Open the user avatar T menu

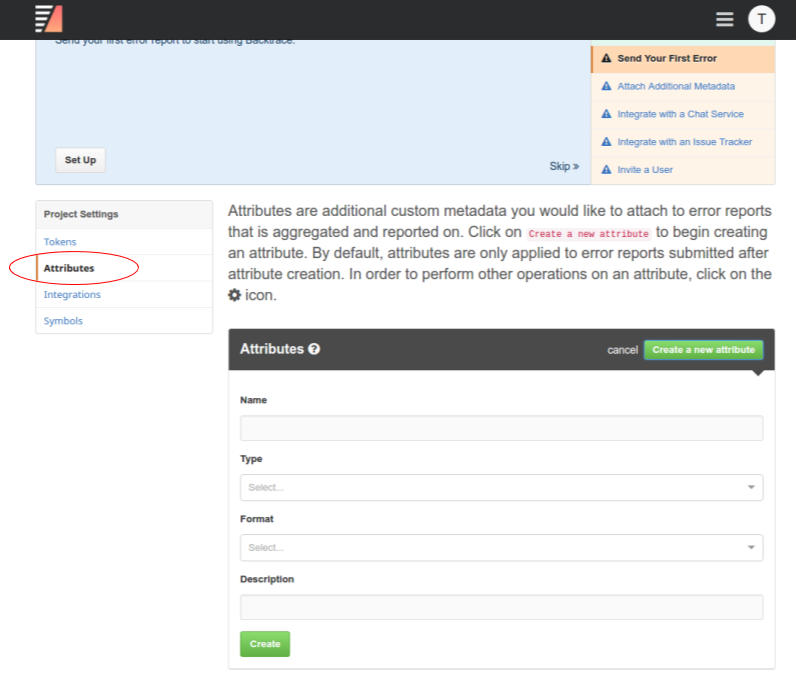[x=762, y=19]
